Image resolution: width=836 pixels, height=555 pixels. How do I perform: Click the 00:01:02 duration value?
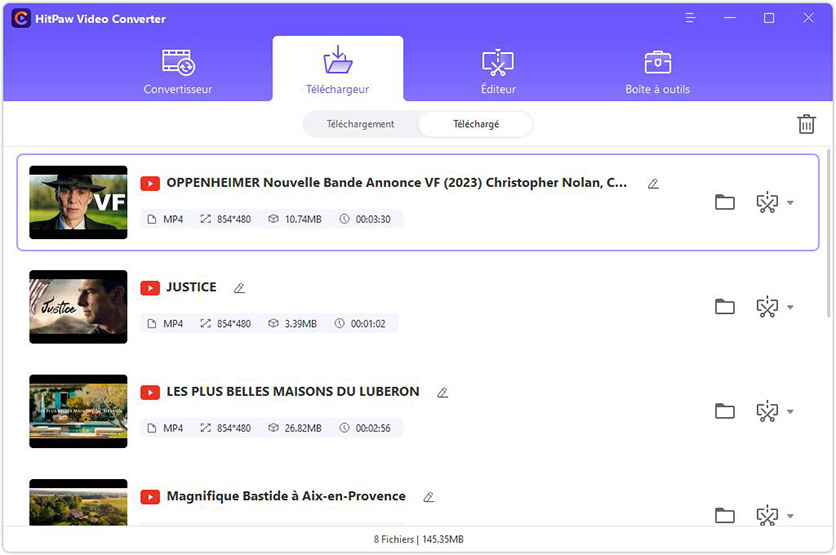pos(368,324)
